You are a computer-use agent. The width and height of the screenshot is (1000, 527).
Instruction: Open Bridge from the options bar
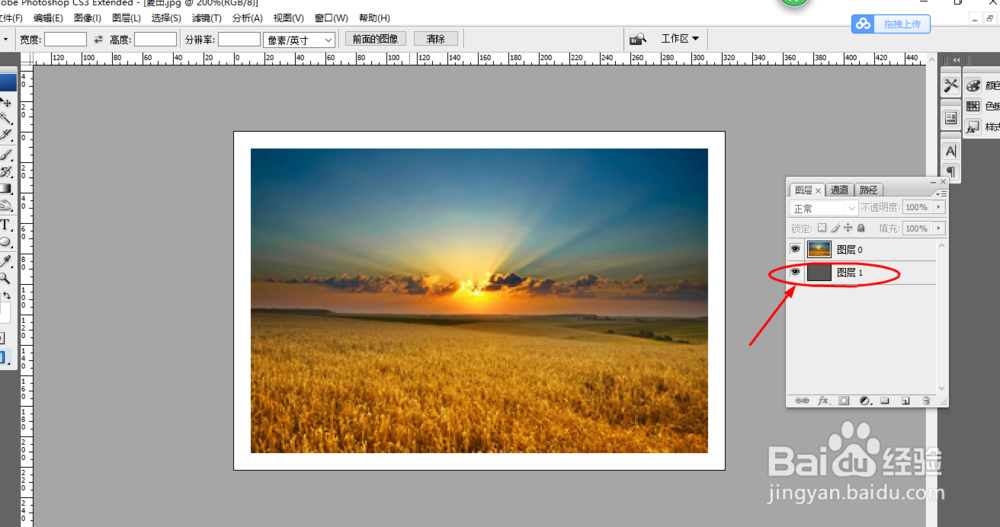[638, 40]
